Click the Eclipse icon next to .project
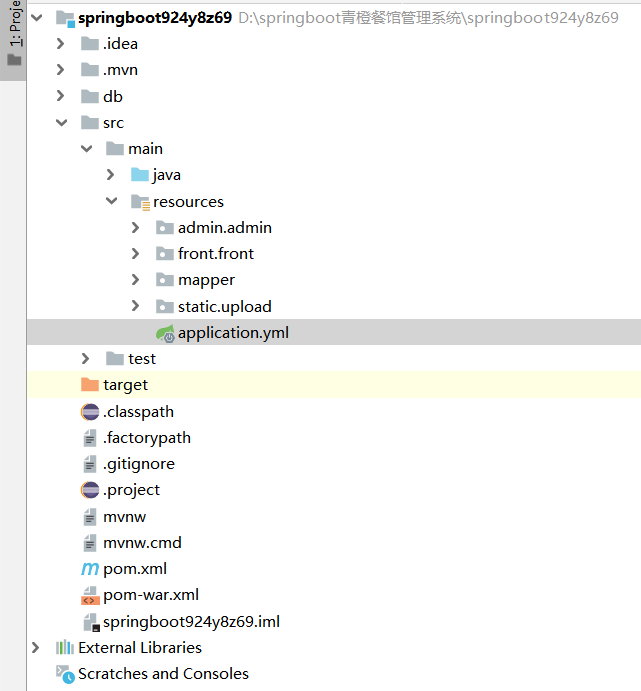641x691 pixels. coord(89,490)
